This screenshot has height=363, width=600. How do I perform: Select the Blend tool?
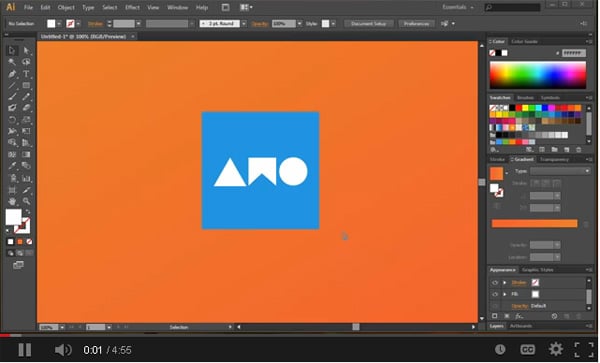(26, 166)
